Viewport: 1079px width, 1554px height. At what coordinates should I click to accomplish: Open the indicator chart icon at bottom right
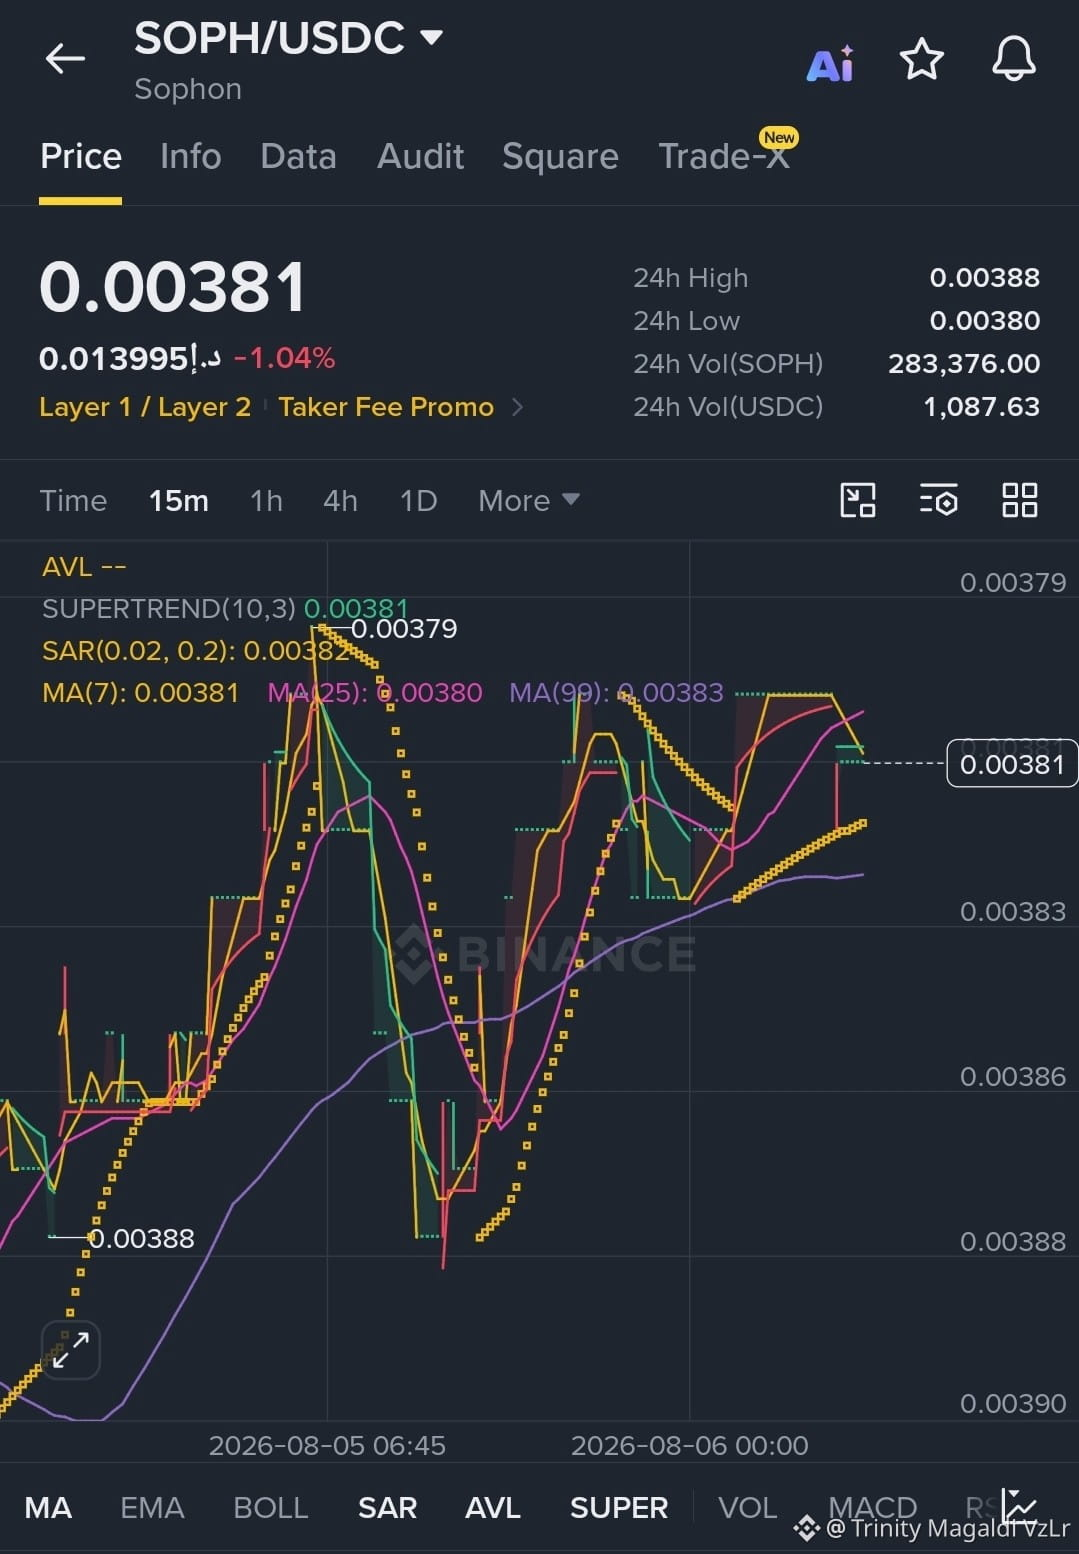[1020, 1505]
